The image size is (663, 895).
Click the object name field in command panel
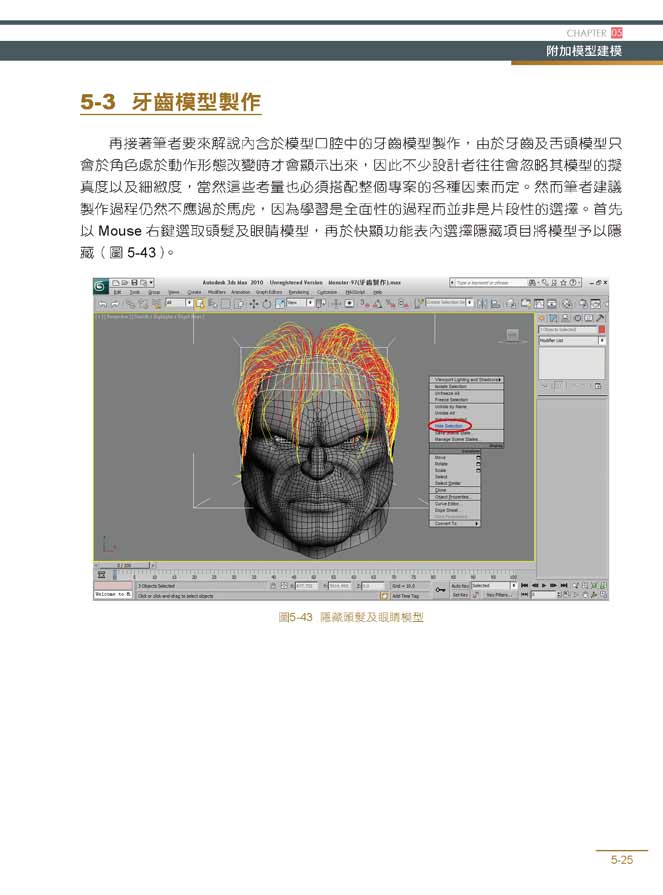568,330
